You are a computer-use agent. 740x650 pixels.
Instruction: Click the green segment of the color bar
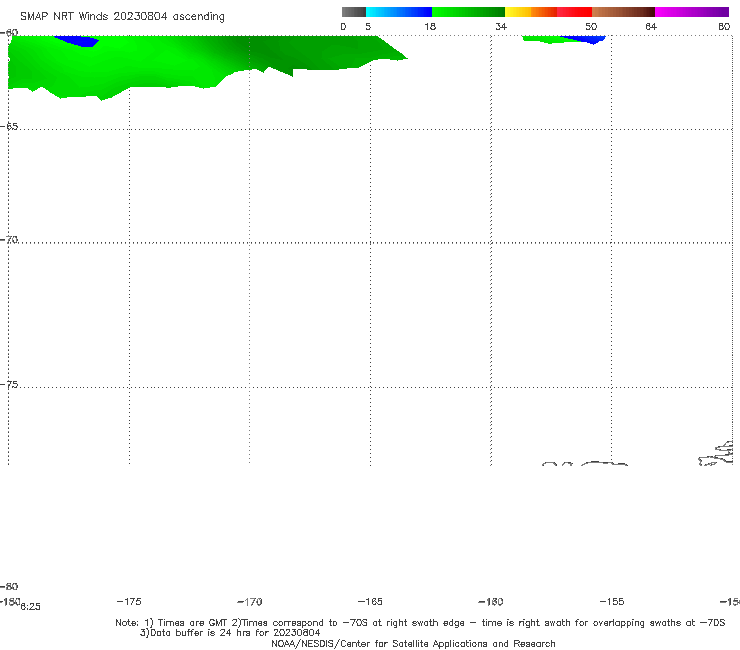click(x=468, y=12)
